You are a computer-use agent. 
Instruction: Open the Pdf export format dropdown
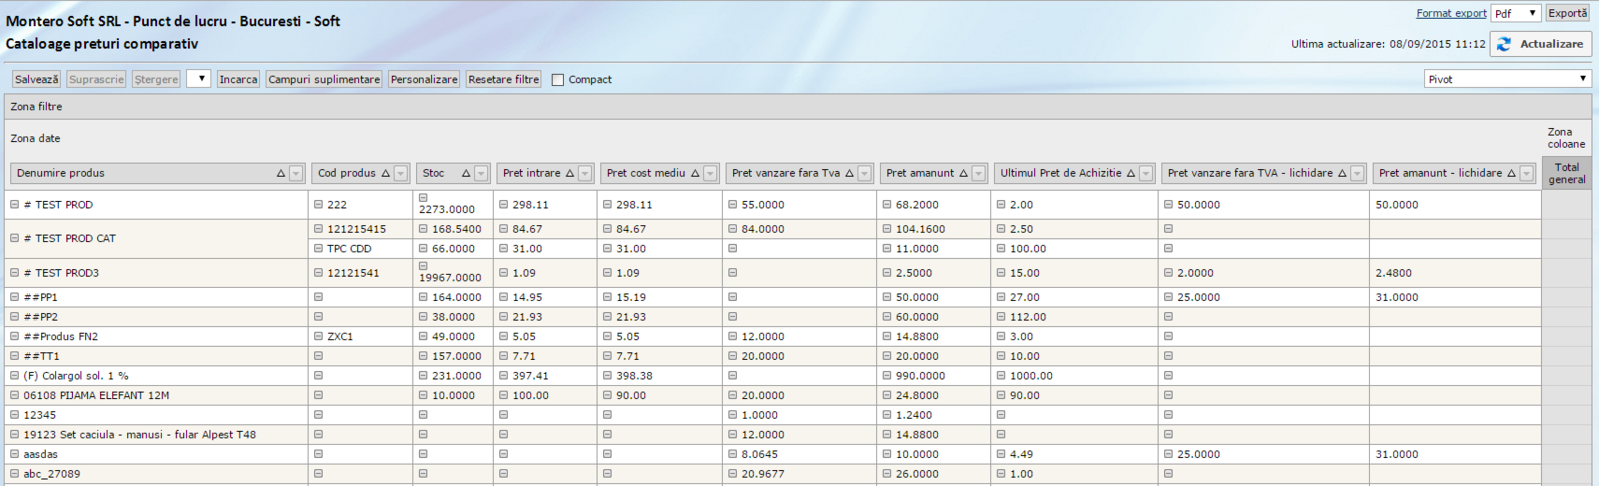(x=1515, y=13)
